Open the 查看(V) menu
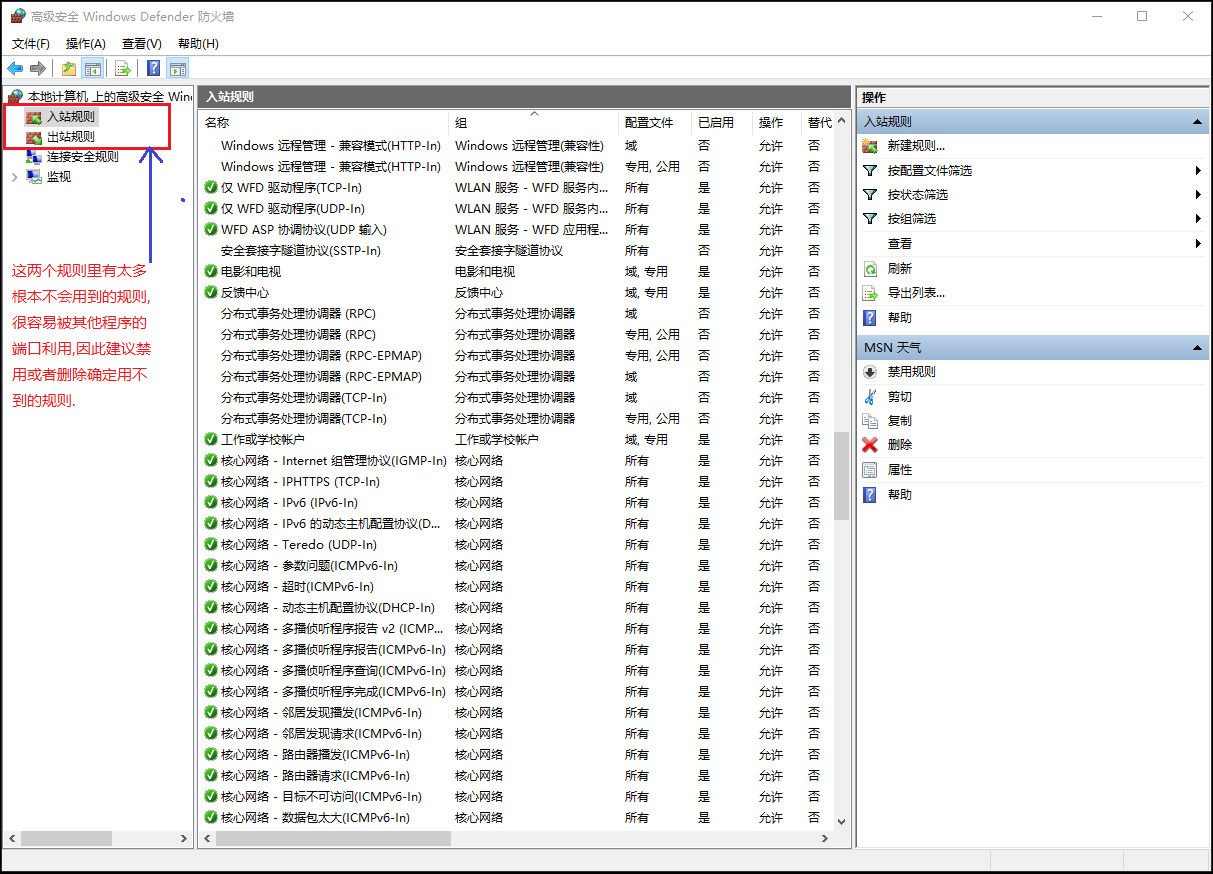The width and height of the screenshot is (1213, 874). 141,43
